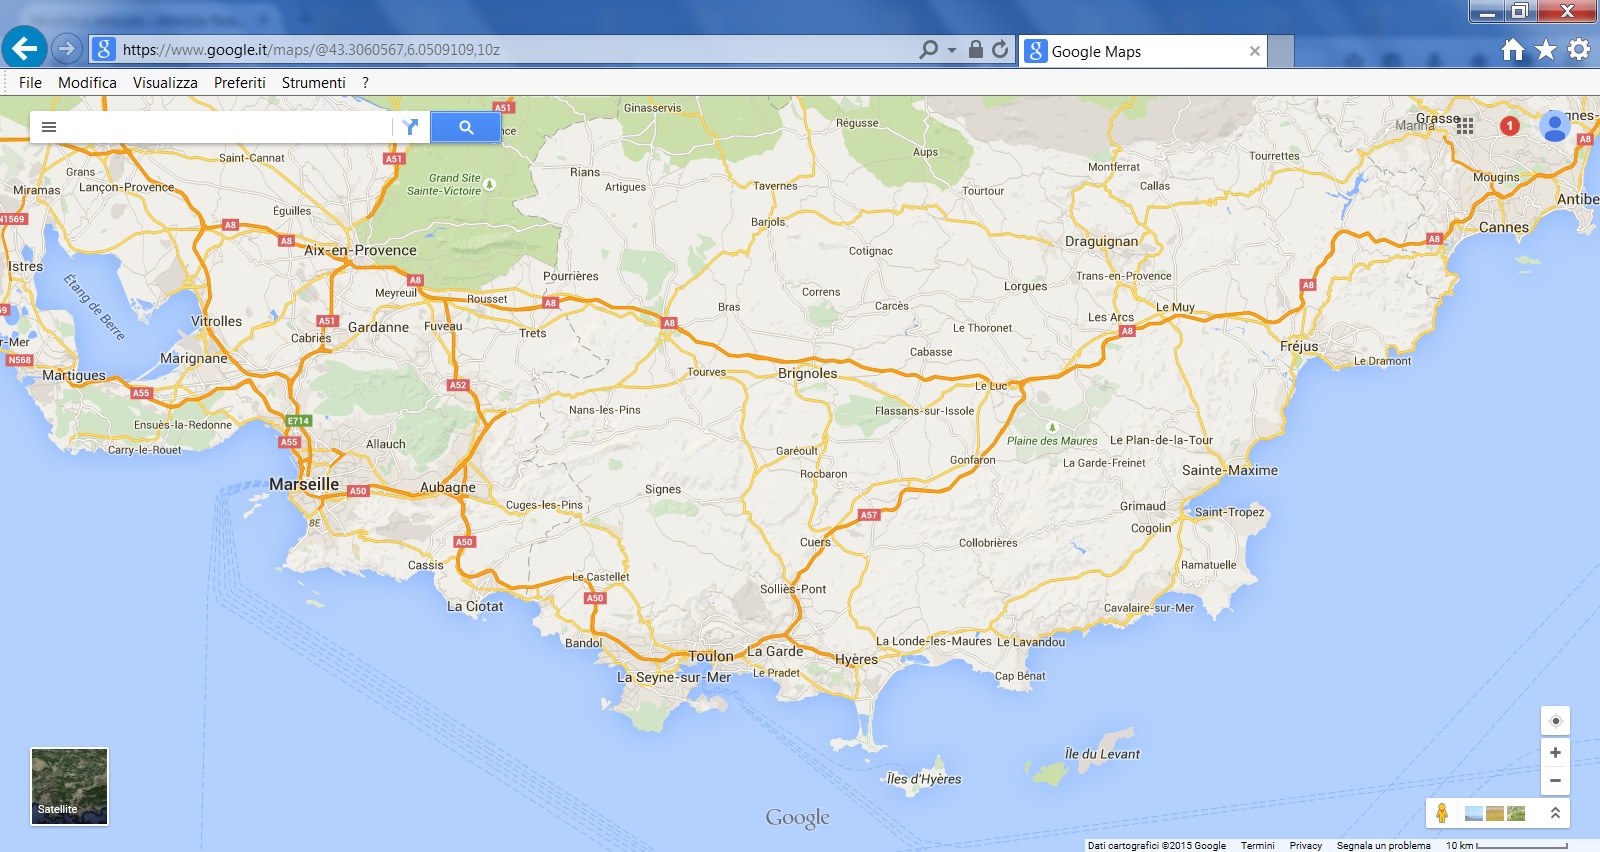Open the browser settings gear
This screenshot has width=1600, height=852.
coord(1579,49)
